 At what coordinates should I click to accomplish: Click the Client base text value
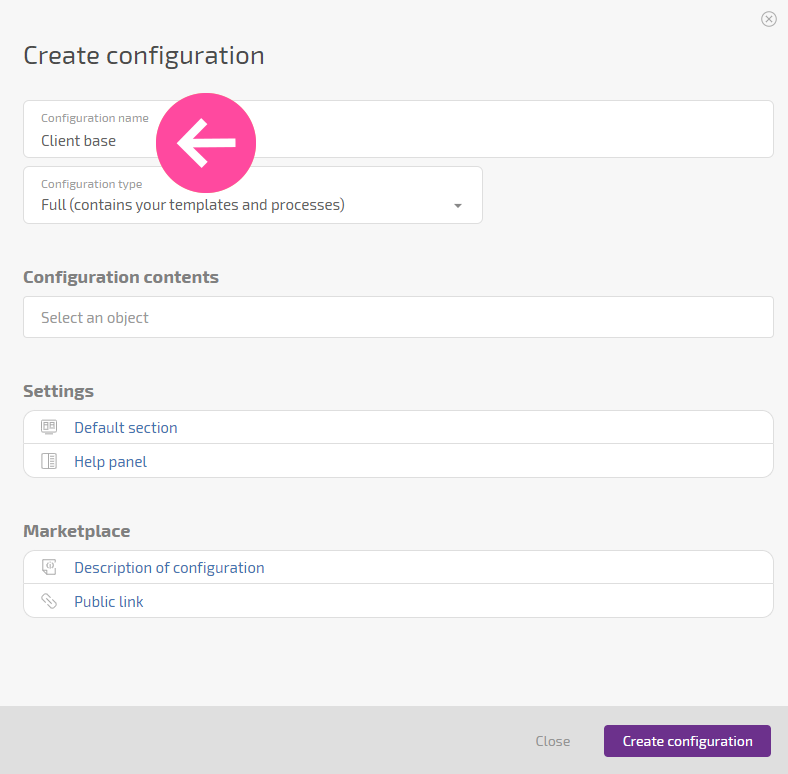point(78,141)
